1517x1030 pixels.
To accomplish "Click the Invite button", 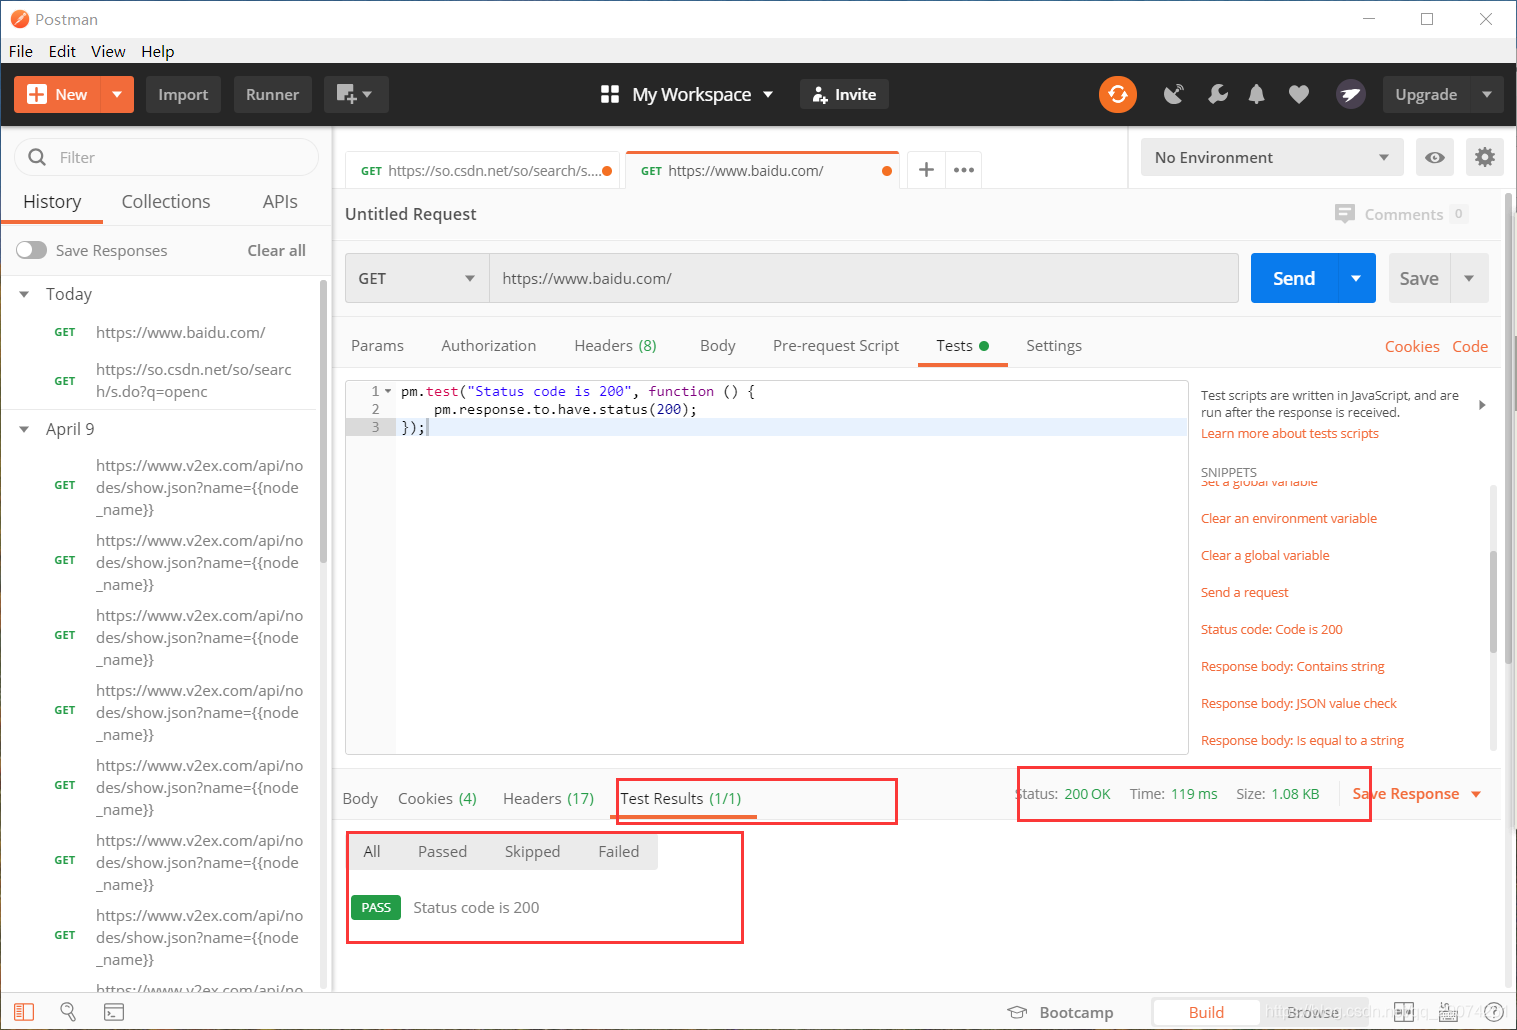I will (844, 94).
